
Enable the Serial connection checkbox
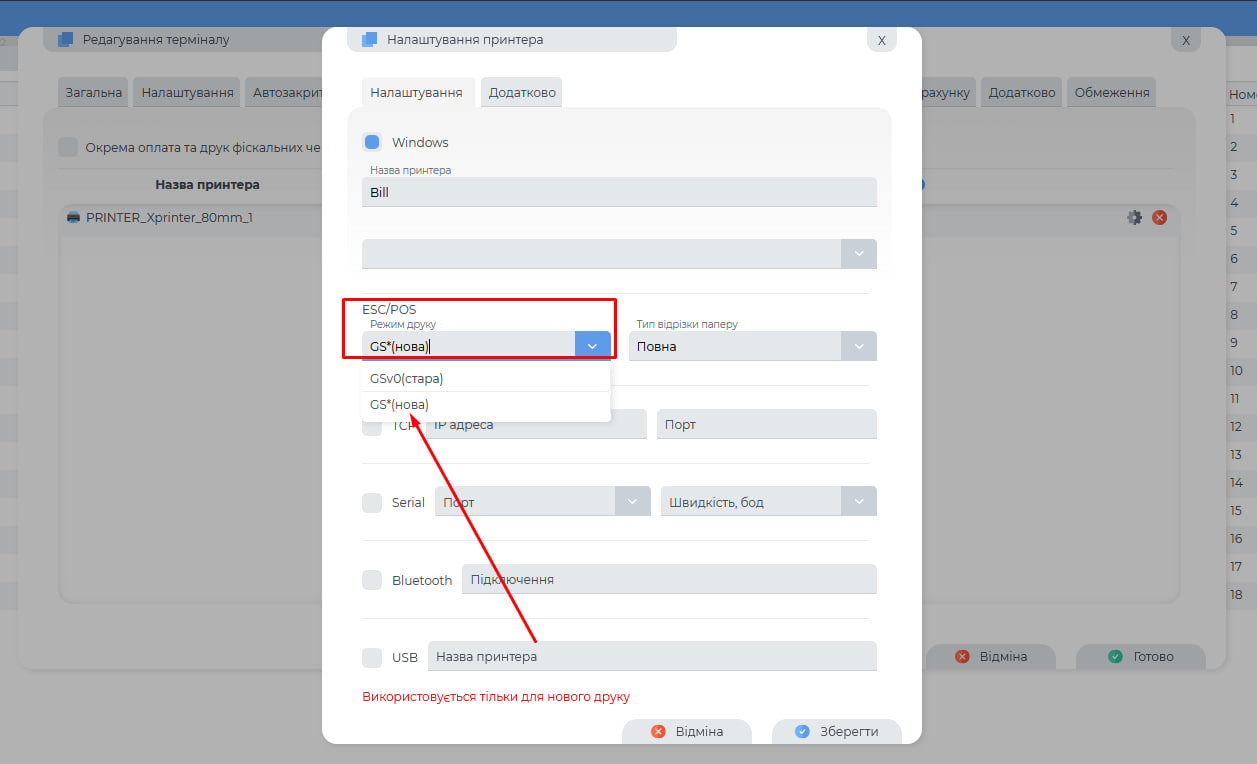pyautogui.click(x=372, y=502)
